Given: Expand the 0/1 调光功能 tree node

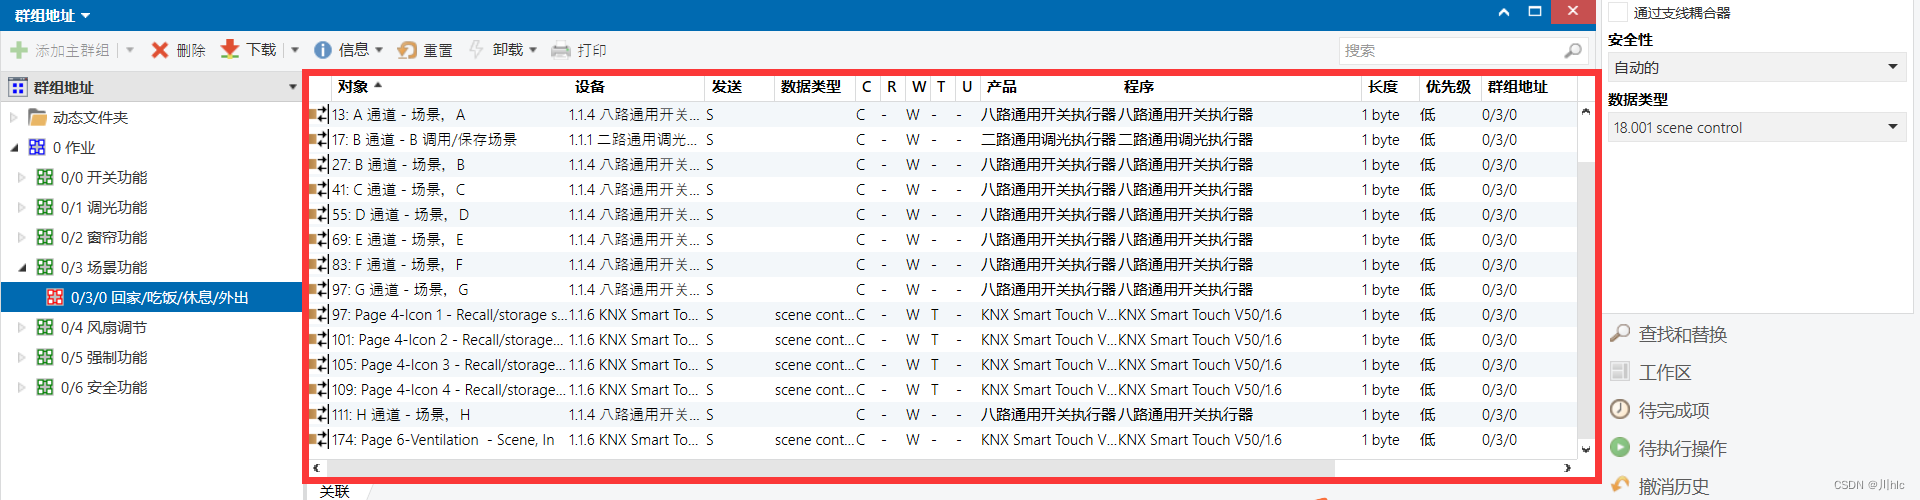Looking at the screenshot, I should (22, 208).
